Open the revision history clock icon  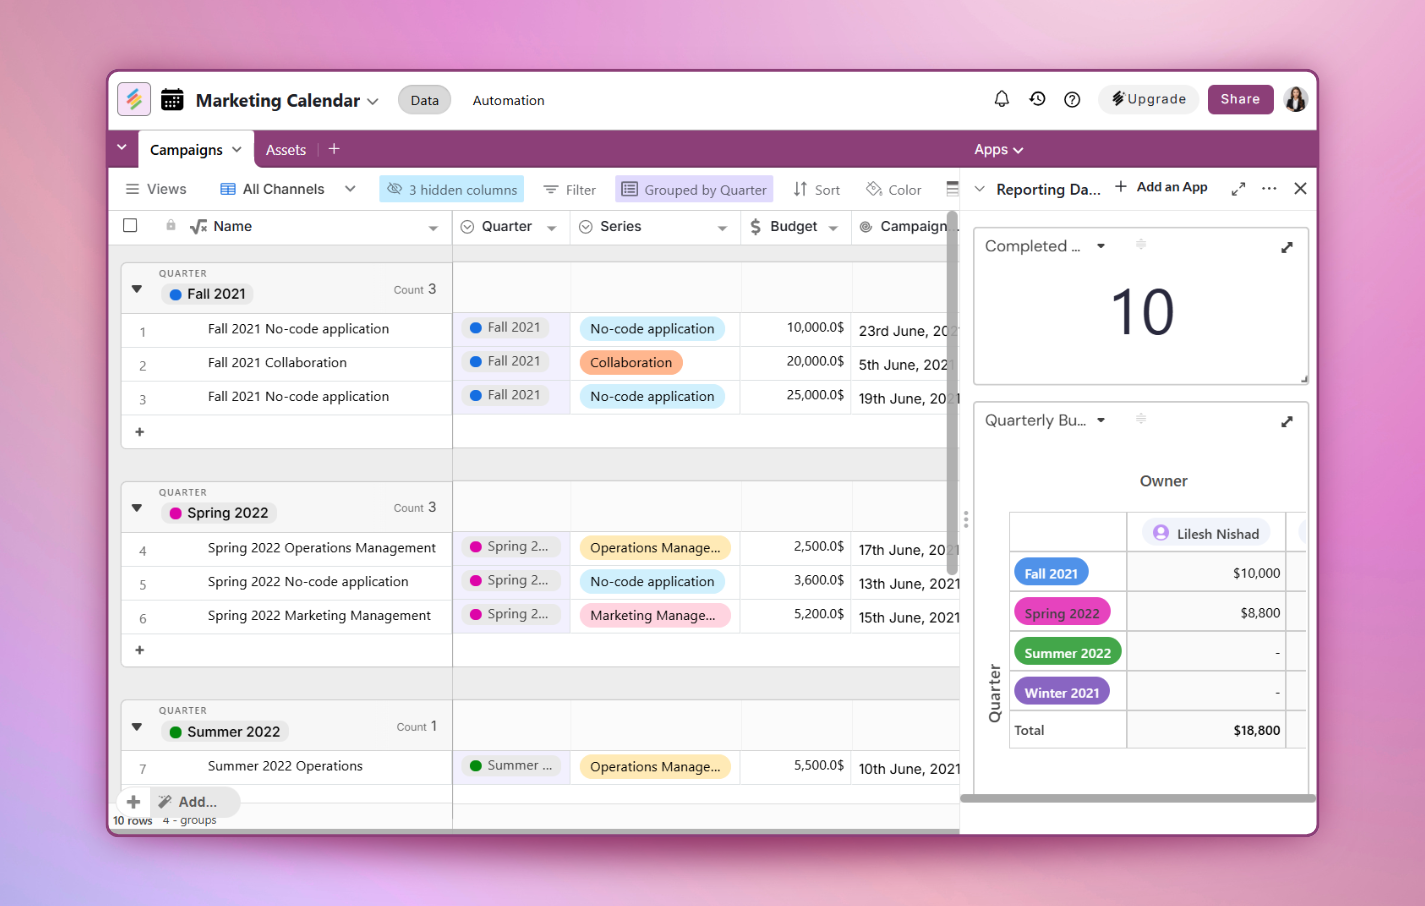tap(1037, 99)
